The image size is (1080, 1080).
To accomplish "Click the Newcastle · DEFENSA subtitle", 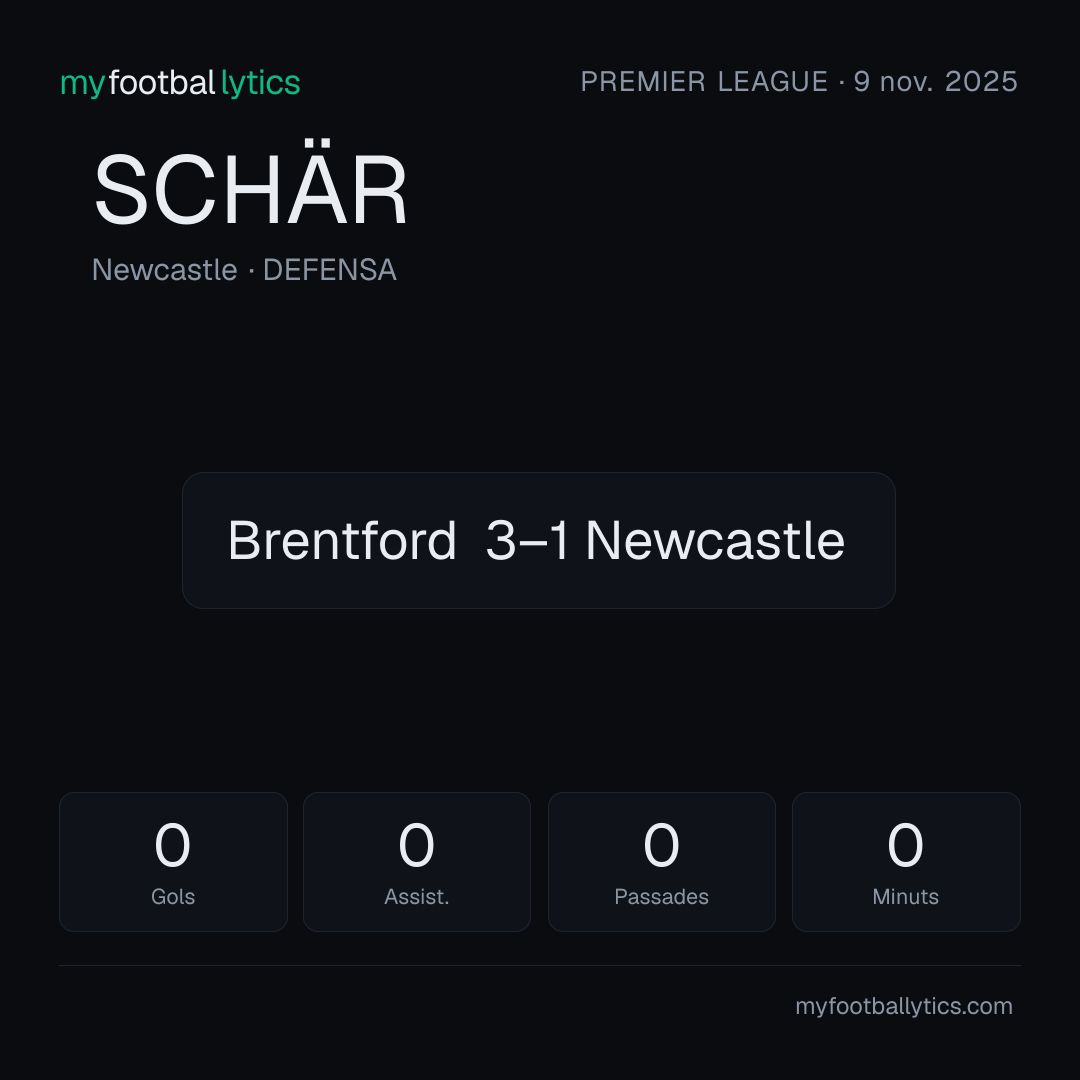I will pyautogui.click(x=245, y=270).
